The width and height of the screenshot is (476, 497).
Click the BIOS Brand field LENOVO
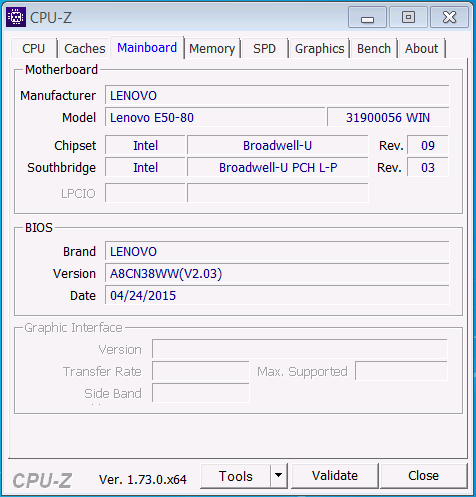[x=277, y=251]
